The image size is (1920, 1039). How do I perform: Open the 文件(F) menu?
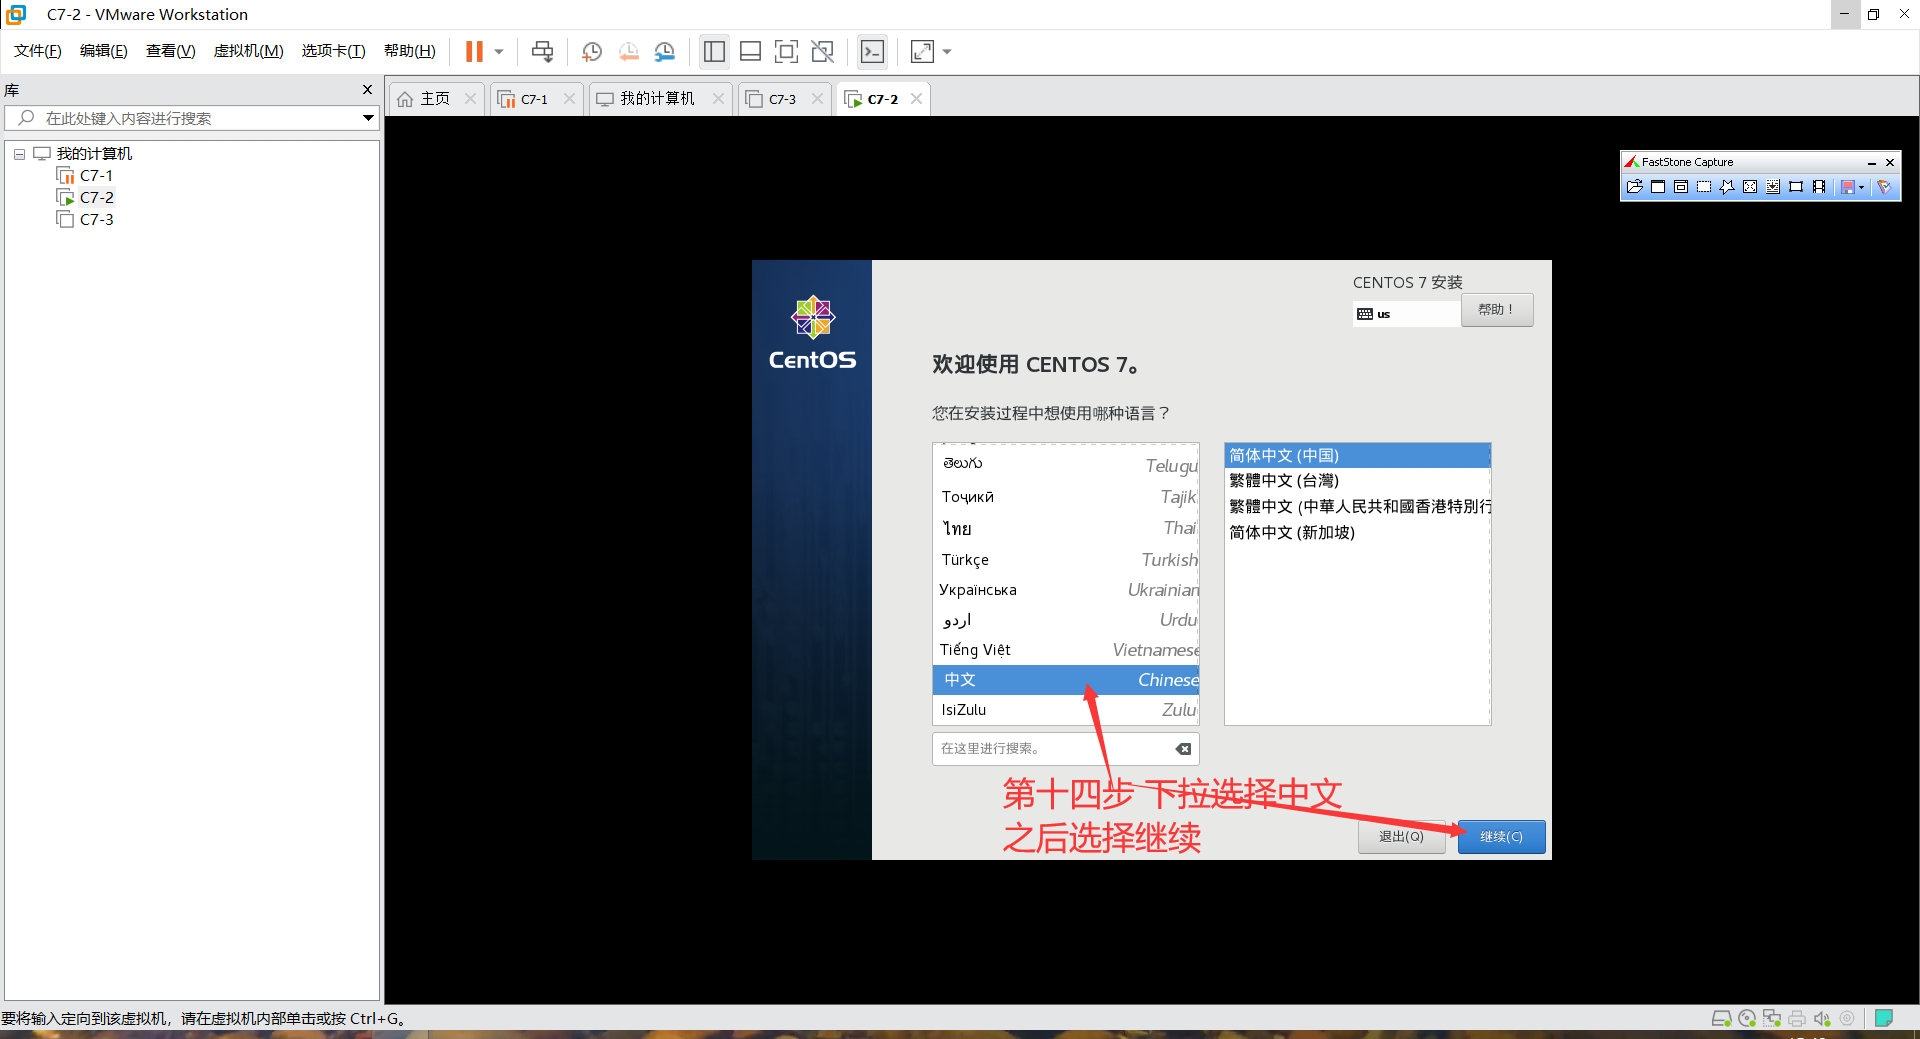38,51
